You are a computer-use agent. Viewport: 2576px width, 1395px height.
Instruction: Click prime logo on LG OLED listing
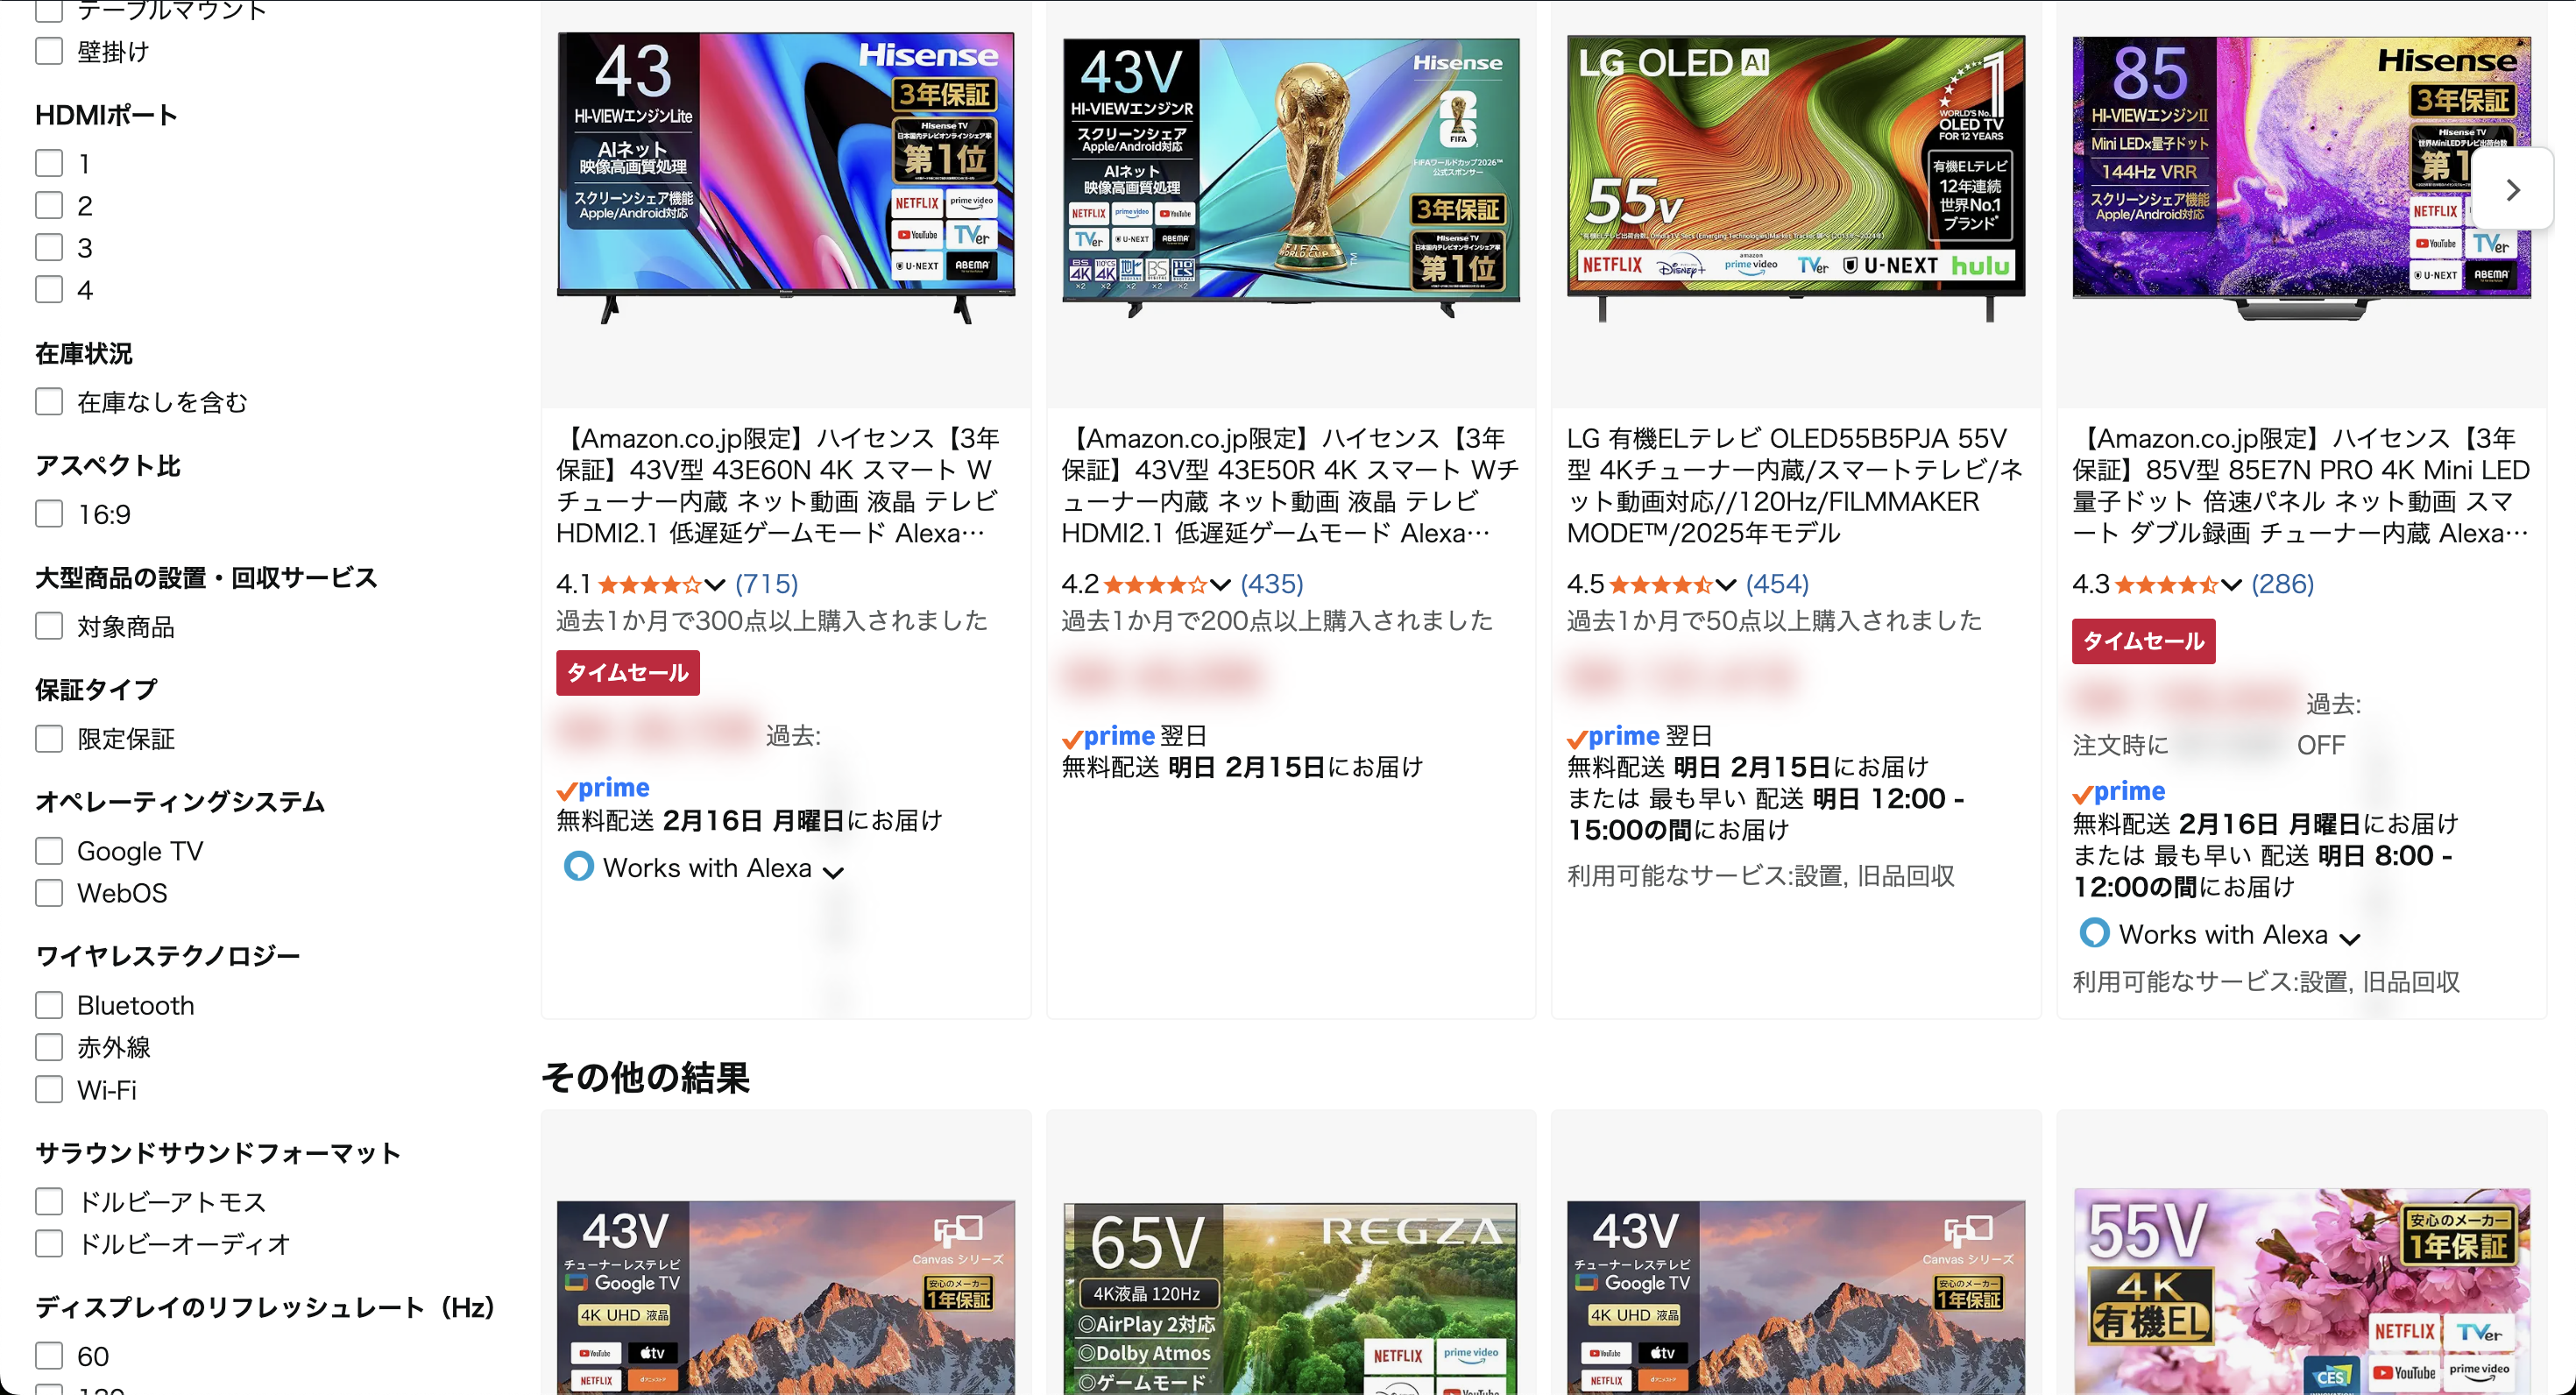1613,737
